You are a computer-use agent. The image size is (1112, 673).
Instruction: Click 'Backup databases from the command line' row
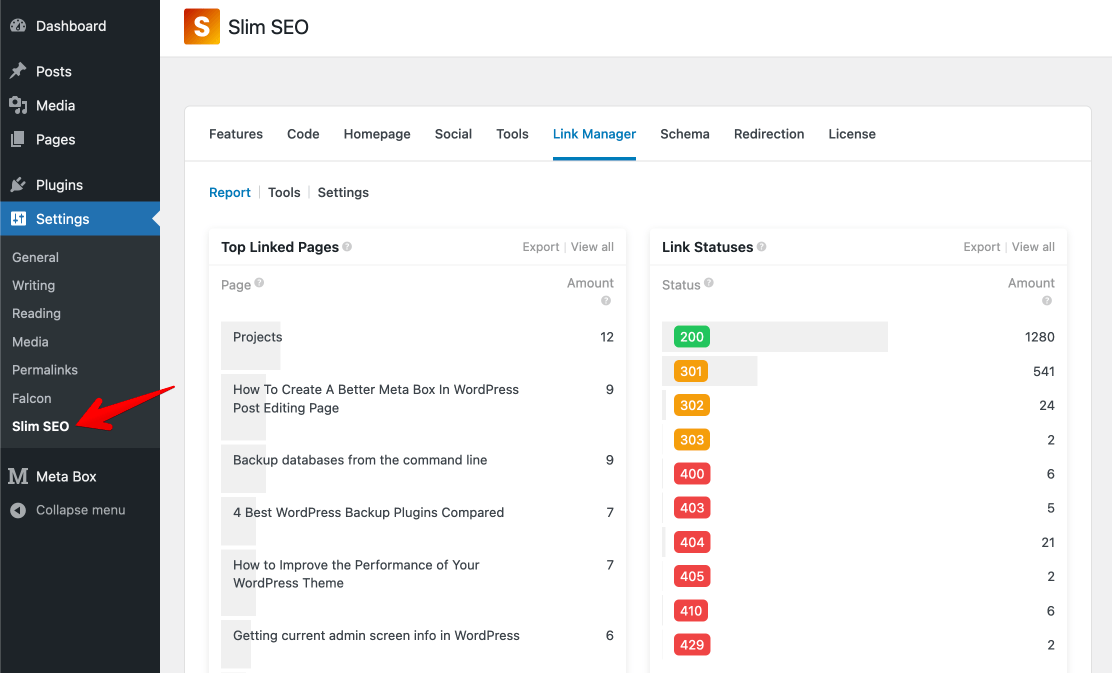pyautogui.click(x=417, y=468)
